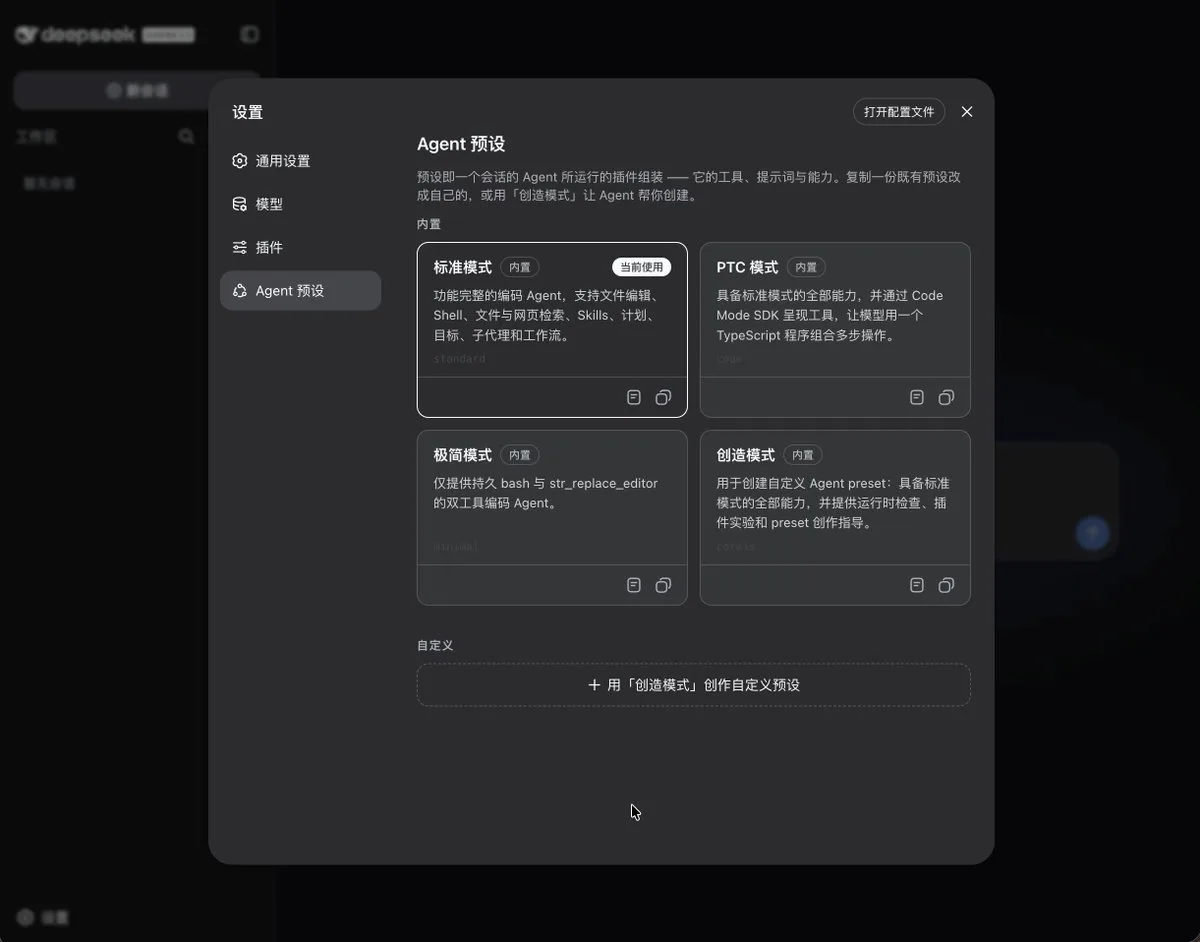Image resolution: width=1200 pixels, height=942 pixels.
Task: Show details icon on 极简模式 card
Action: [634, 585]
